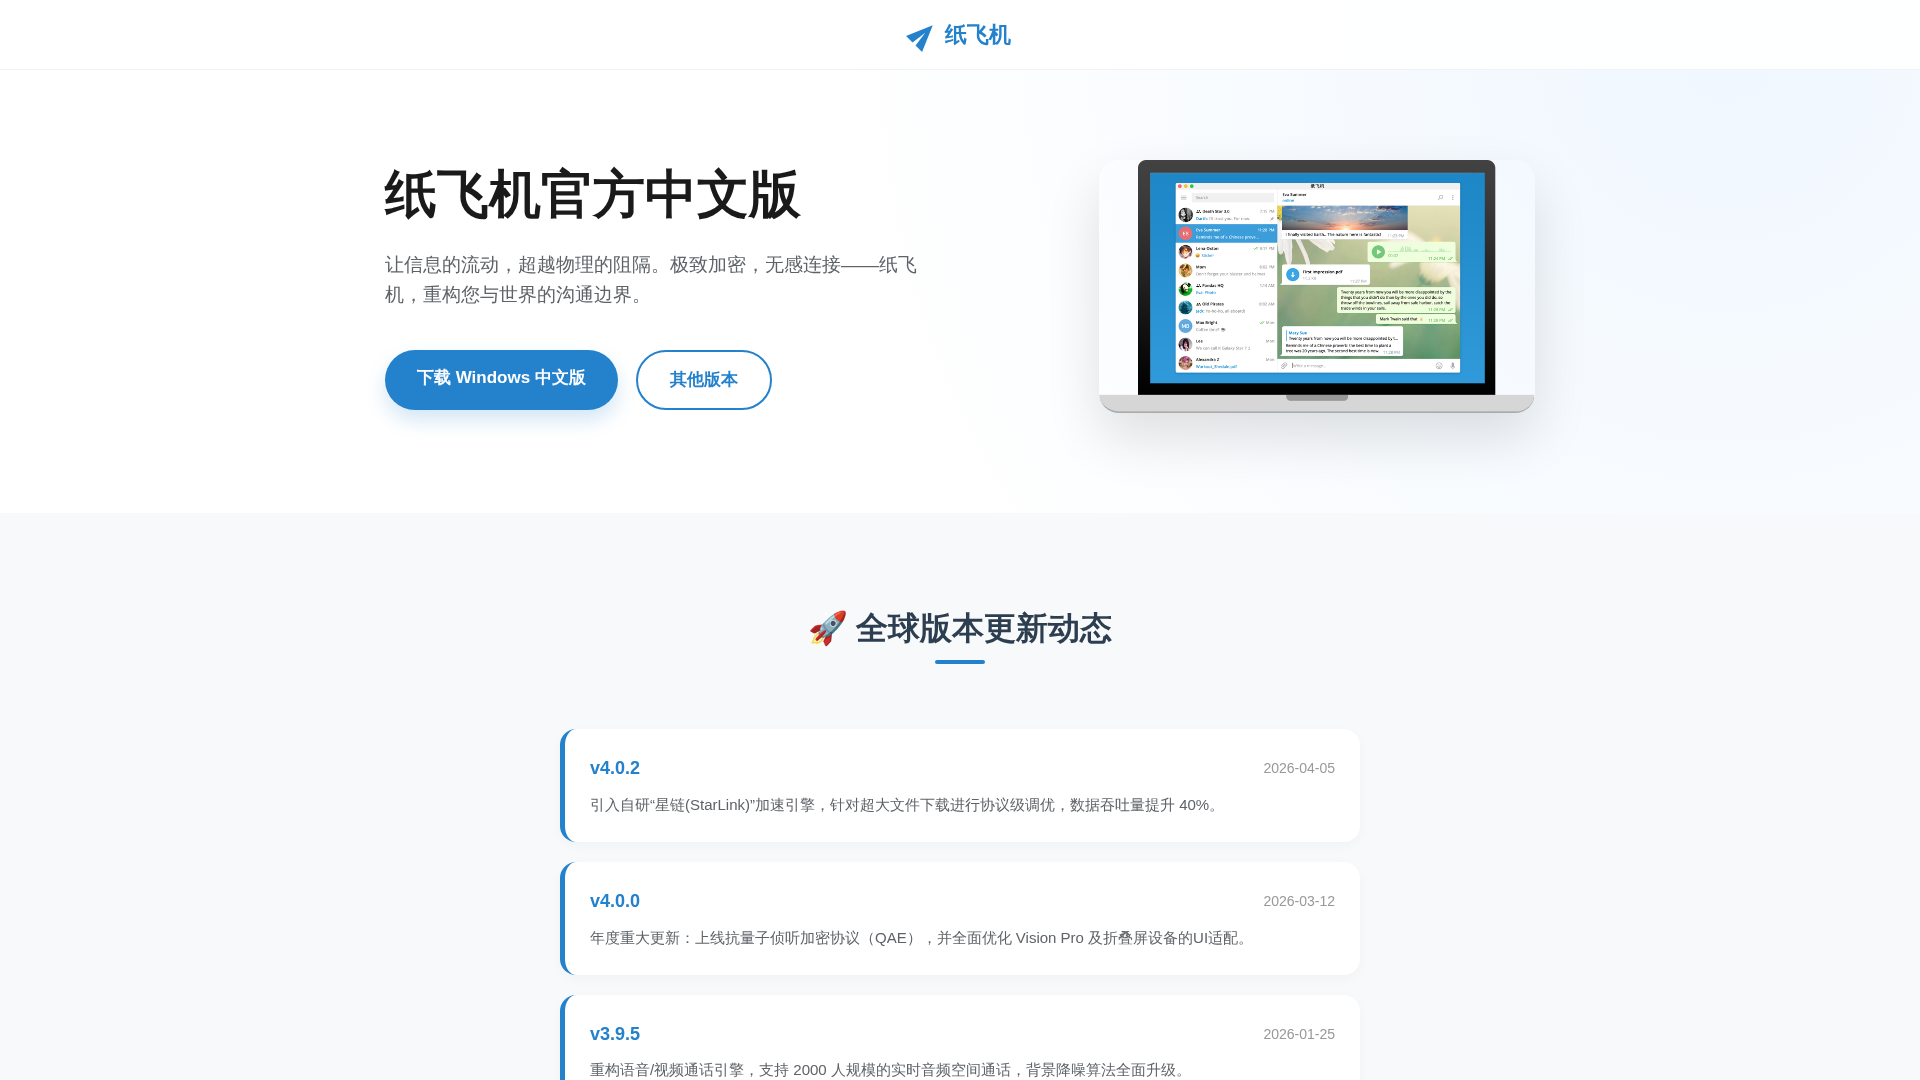Open the 纸飞机 site title link
1920x1080 pixels.
tap(977, 36)
